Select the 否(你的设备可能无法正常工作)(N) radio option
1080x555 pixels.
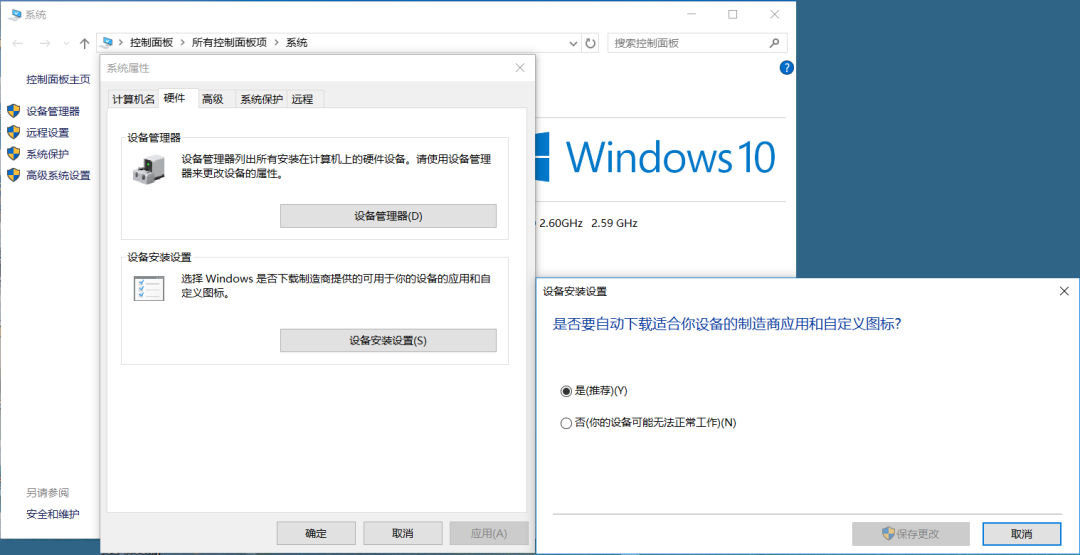pyautogui.click(x=648, y=423)
